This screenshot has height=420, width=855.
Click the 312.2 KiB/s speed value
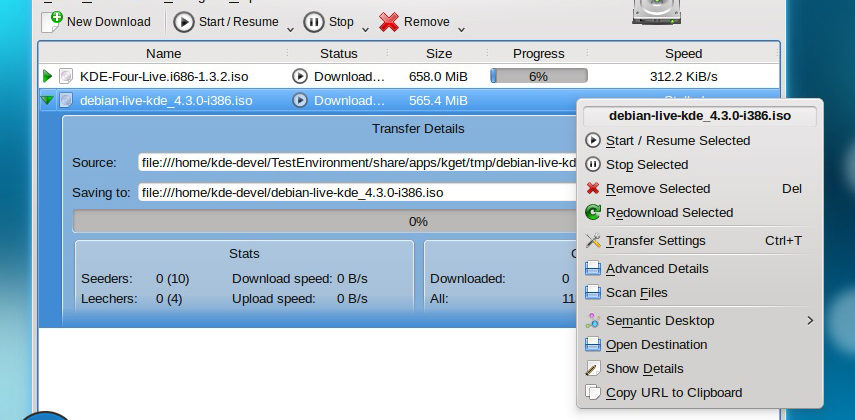coord(683,77)
